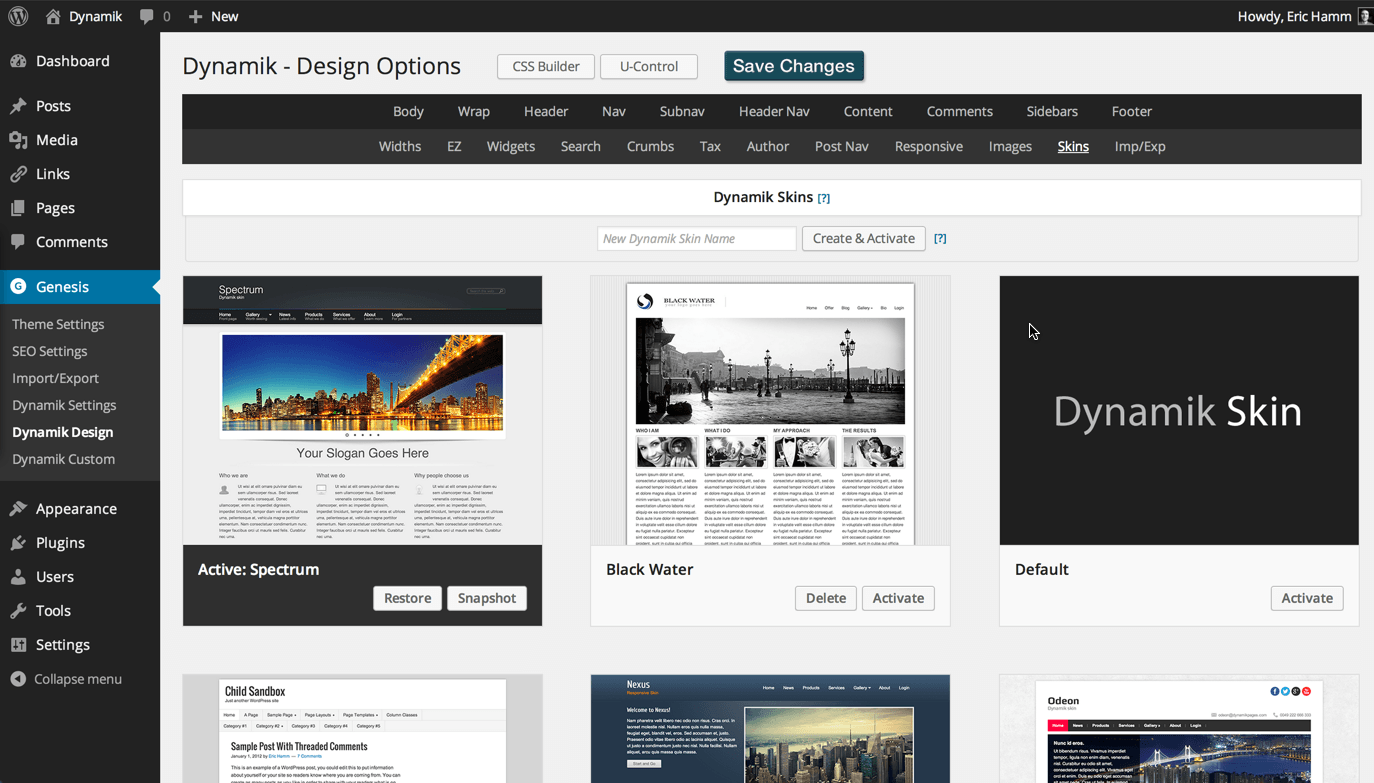The width and height of the screenshot is (1374, 783).
Task: Open the Sidebars tab
Action: tap(1052, 111)
